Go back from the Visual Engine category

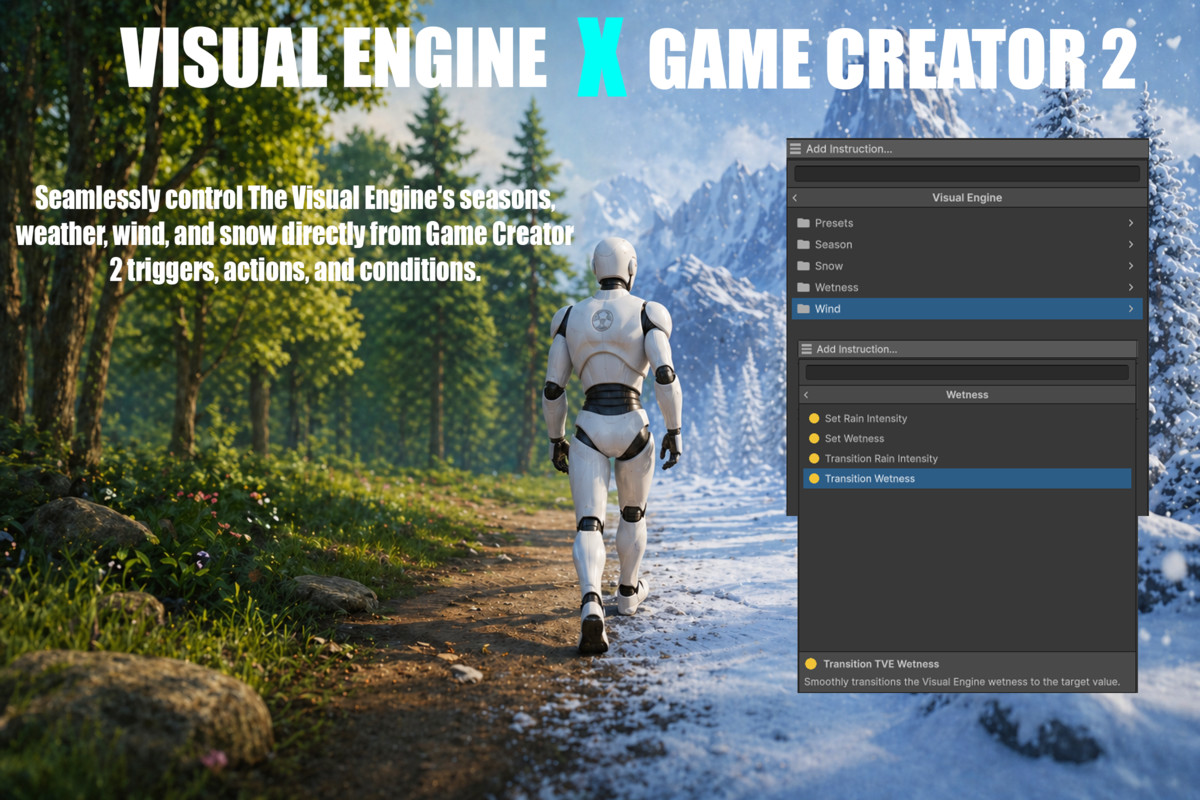click(796, 198)
